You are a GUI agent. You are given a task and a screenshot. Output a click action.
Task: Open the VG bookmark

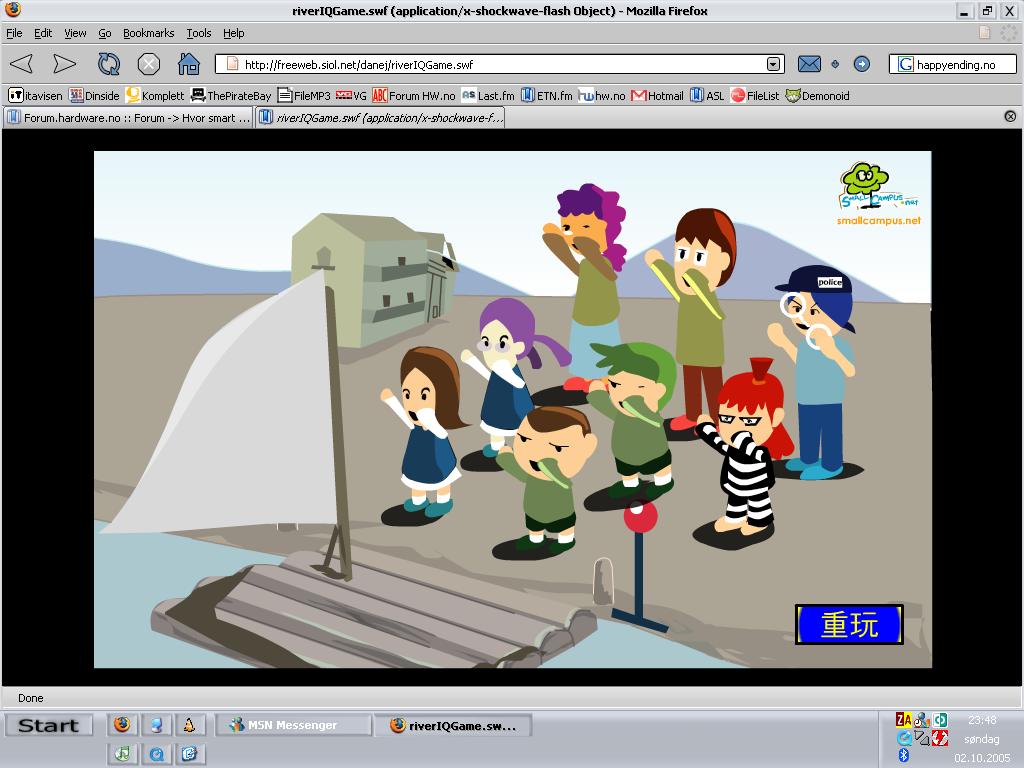(x=351, y=95)
